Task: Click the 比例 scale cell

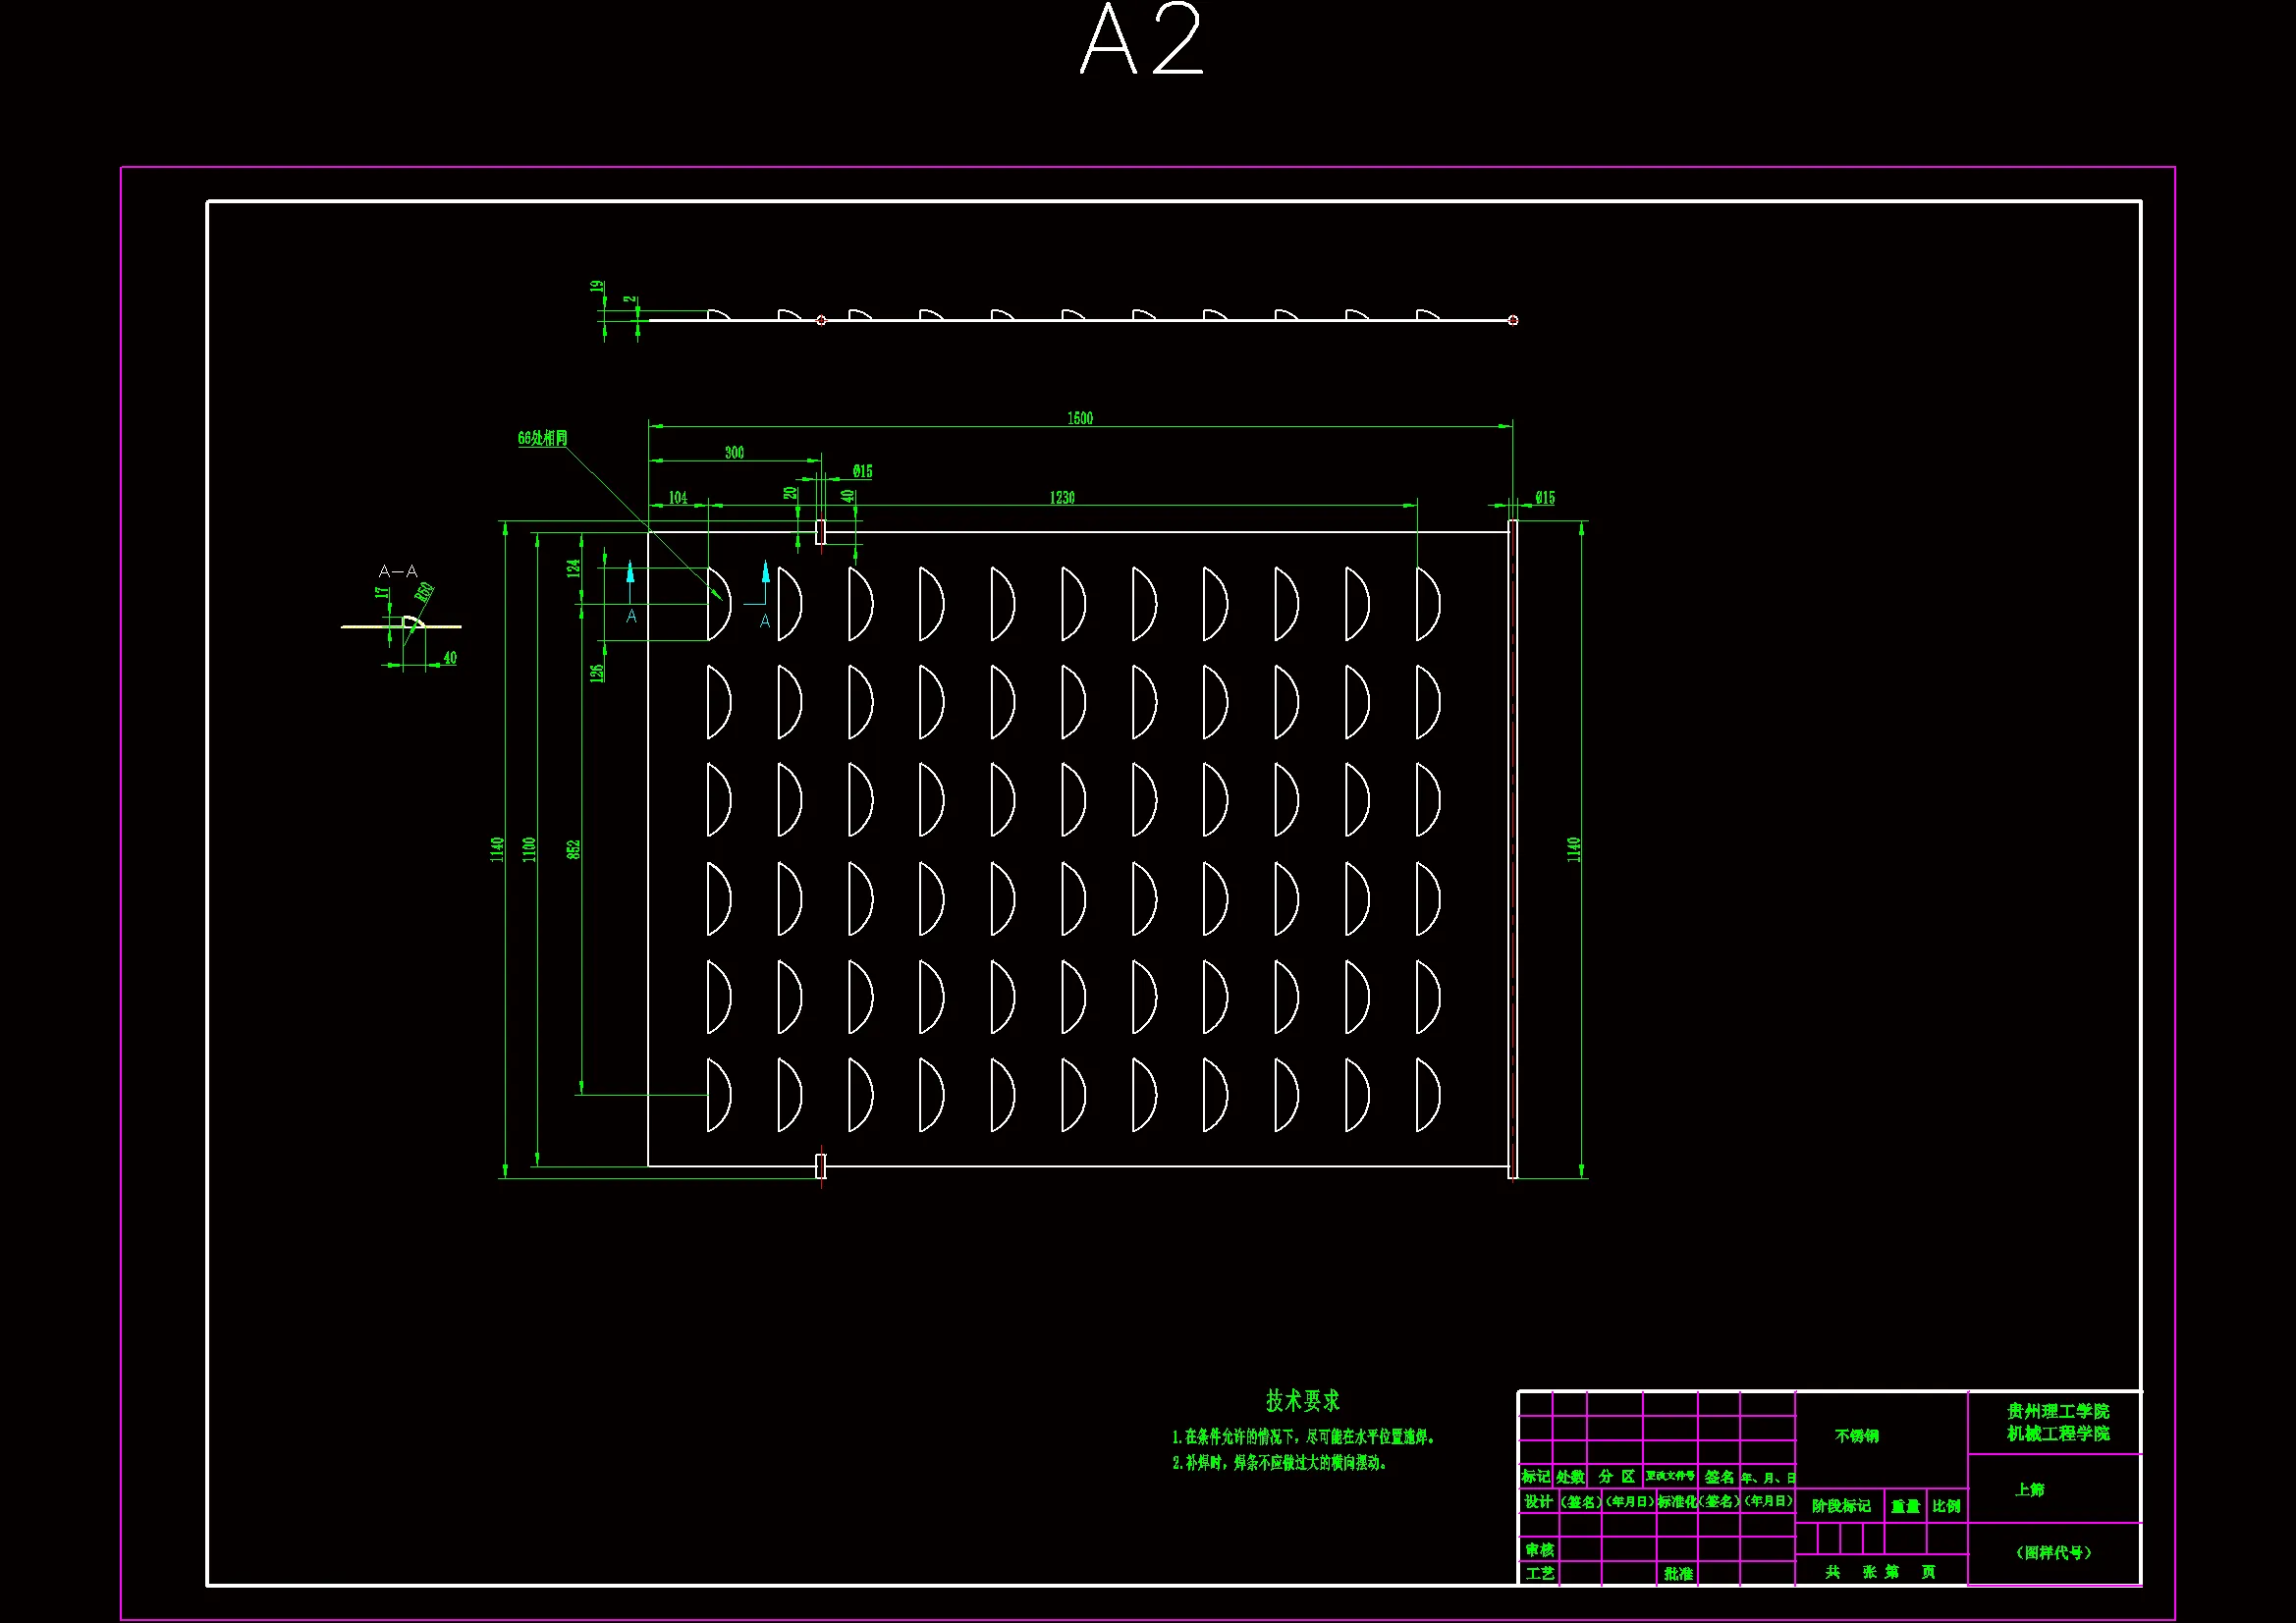Action: tap(1946, 1506)
